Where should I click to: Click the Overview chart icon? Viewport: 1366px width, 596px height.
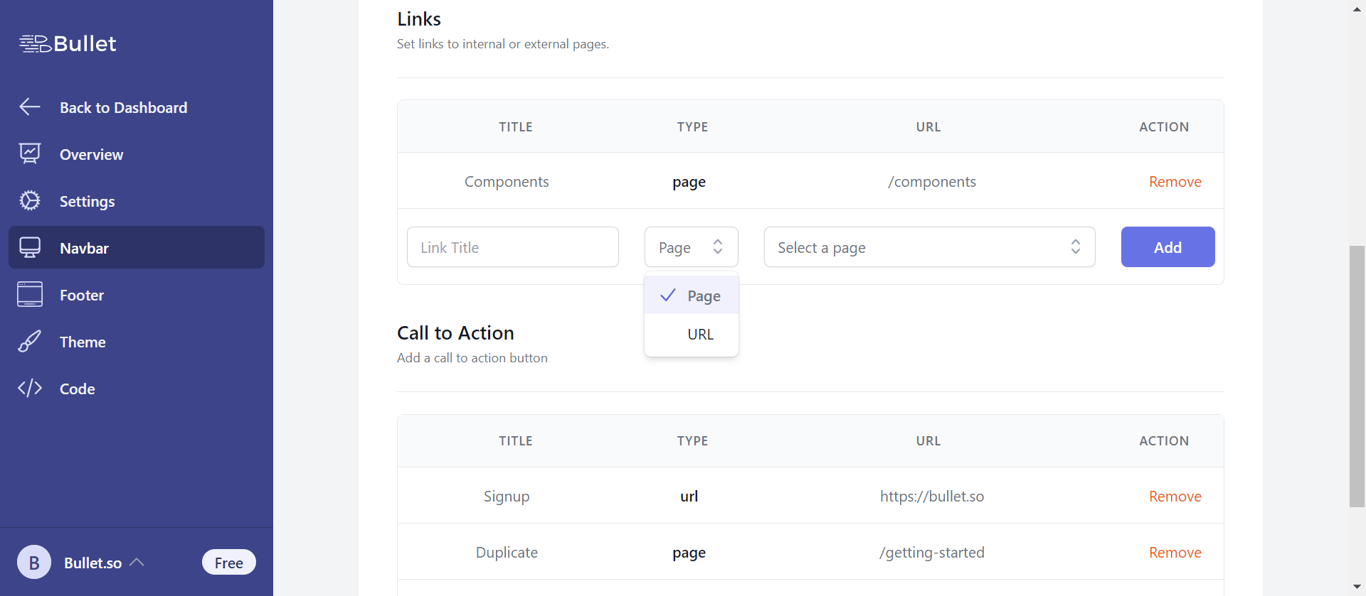point(30,154)
